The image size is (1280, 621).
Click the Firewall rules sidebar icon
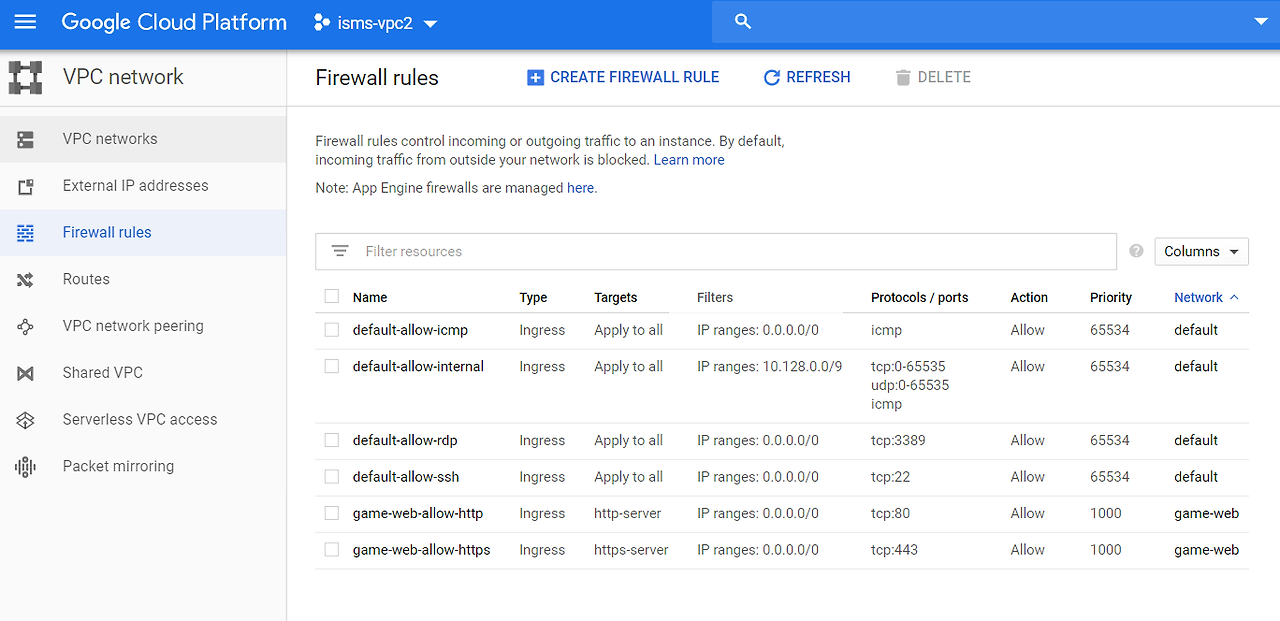tap(25, 233)
